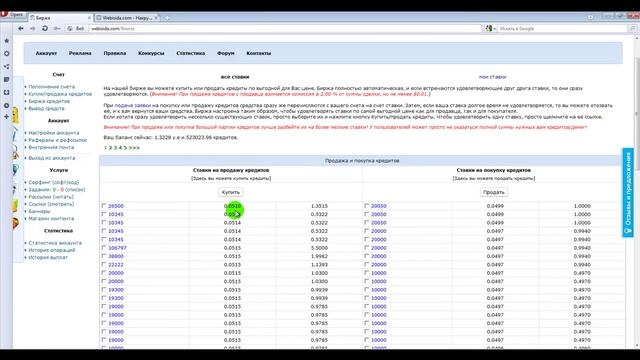
Task: Open the search engine dropdown
Action: click(490, 29)
